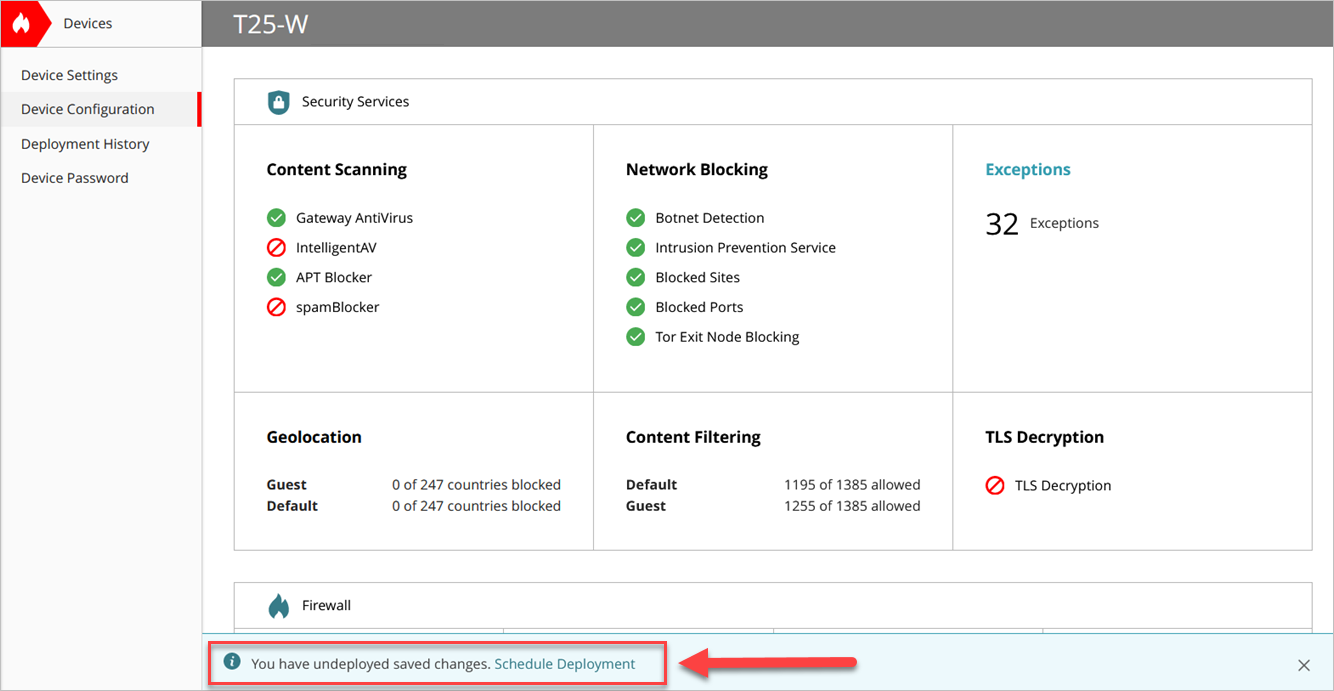Toggle the spamBlocker disabled indicator

[x=276, y=307]
